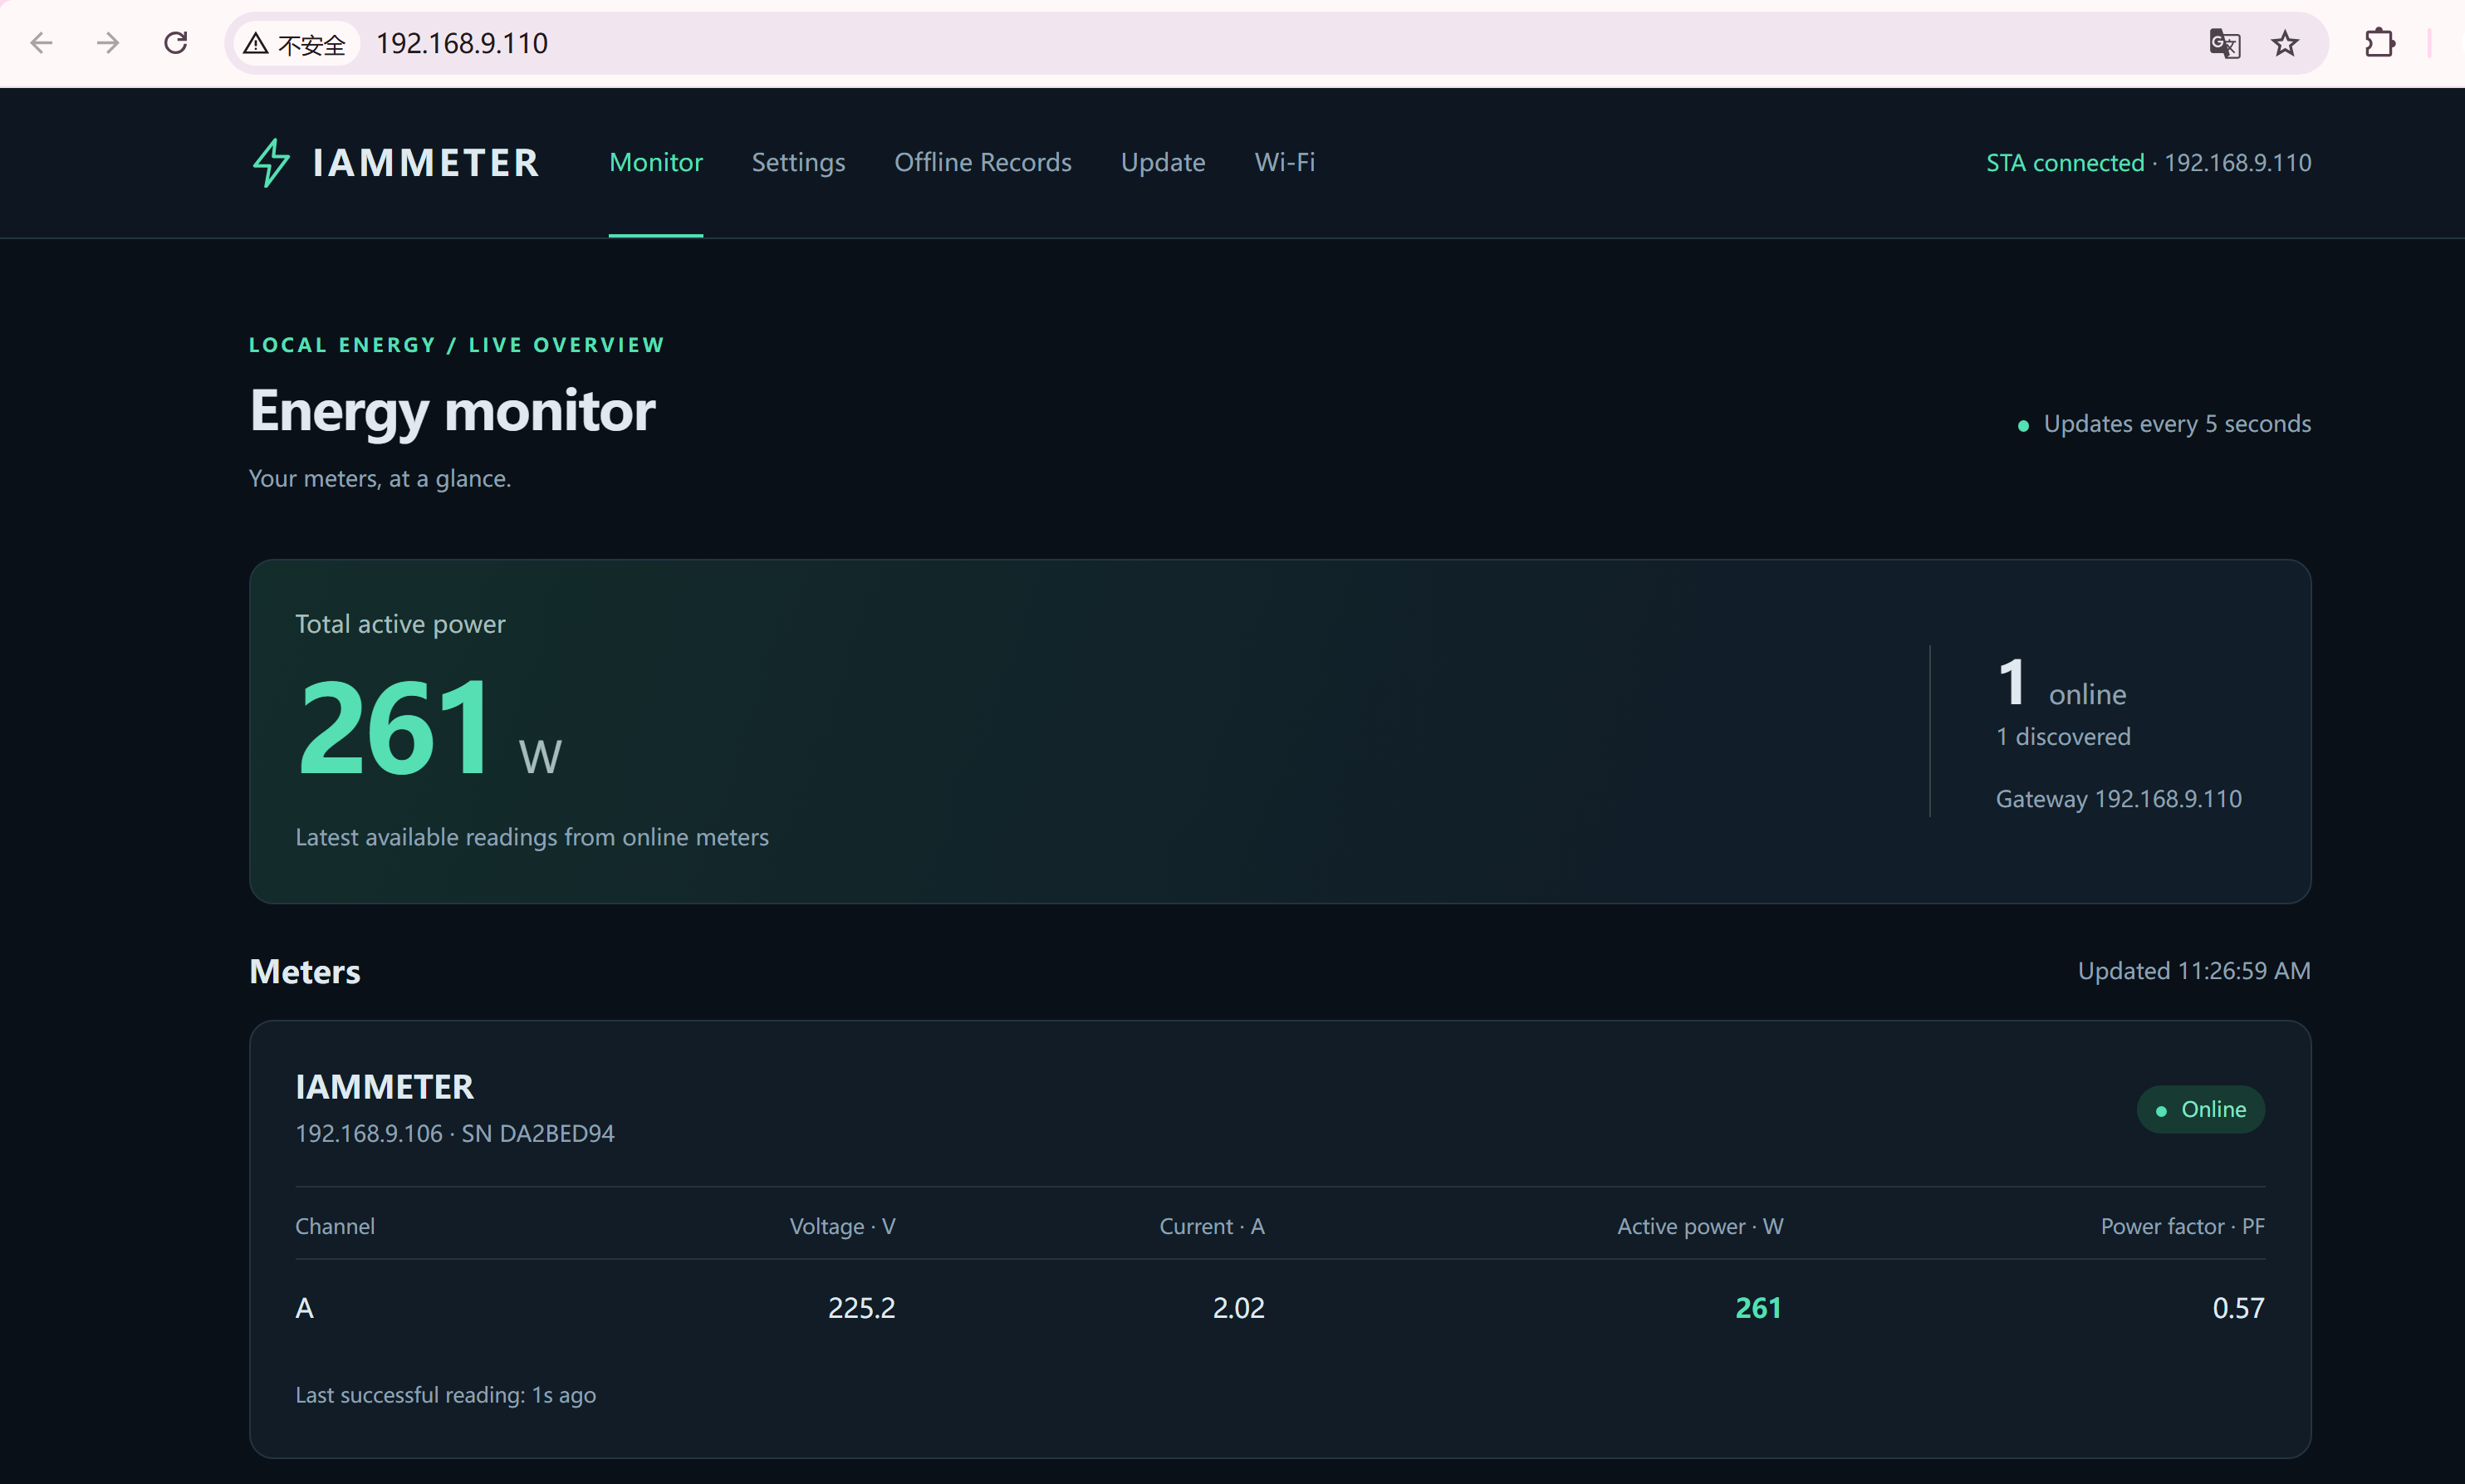Click the Energy monitor heading
The height and width of the screenshot is (1484, 2465).
click(x=452, y=411)
